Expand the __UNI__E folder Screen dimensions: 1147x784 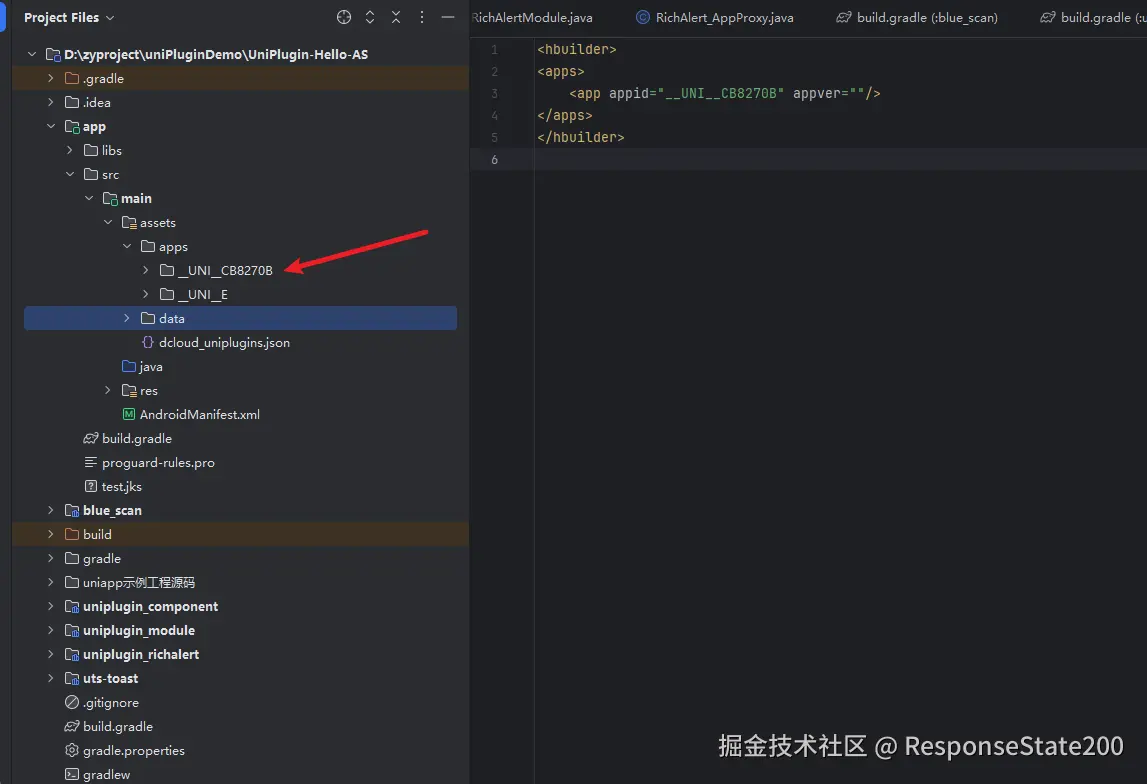146,294
